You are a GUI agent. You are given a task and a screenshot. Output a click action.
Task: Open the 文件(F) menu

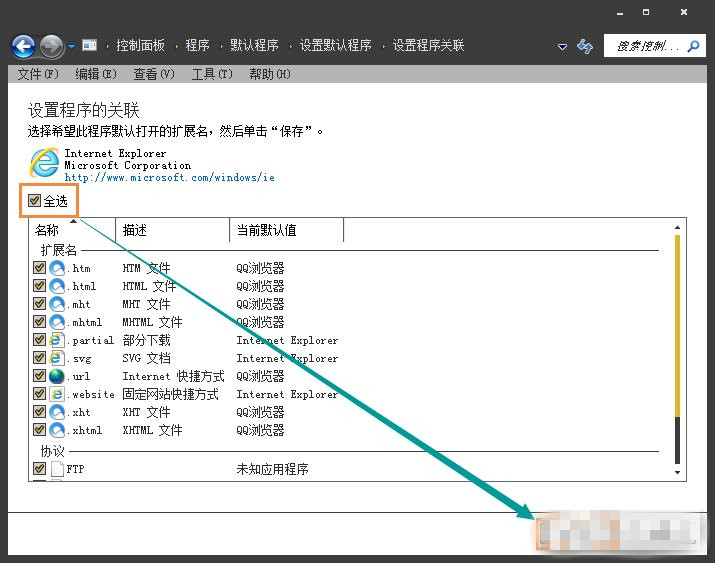tap(38, 74)
